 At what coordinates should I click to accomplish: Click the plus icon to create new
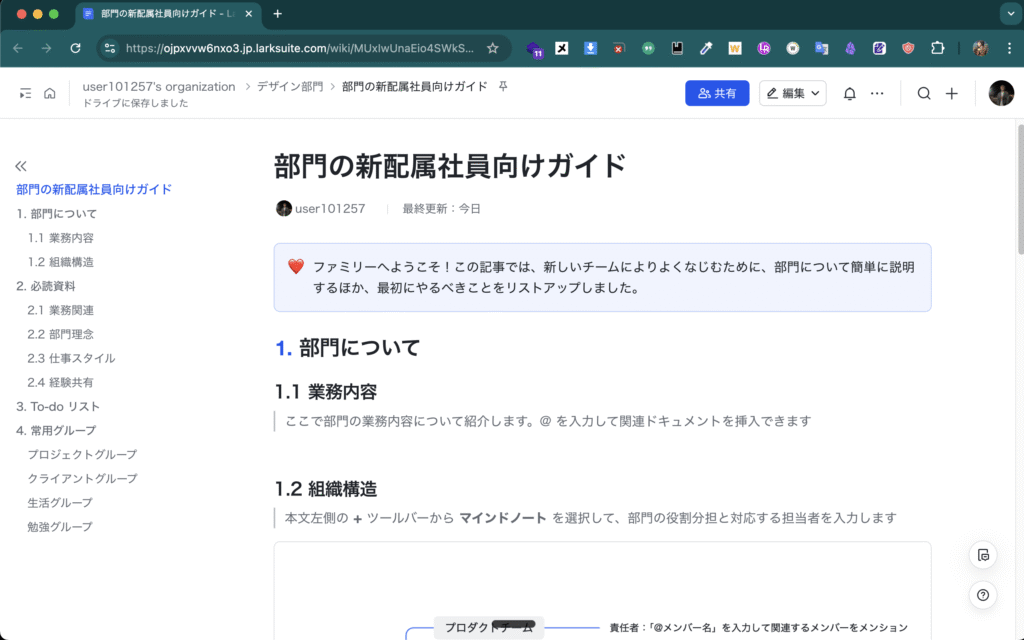(x=952, y=93)
